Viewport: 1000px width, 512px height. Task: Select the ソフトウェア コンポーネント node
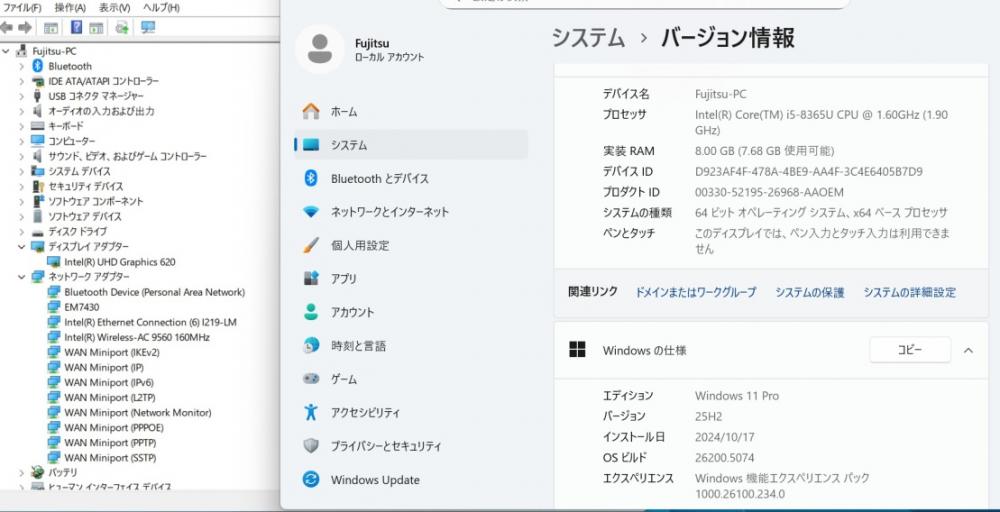(96, 201)
